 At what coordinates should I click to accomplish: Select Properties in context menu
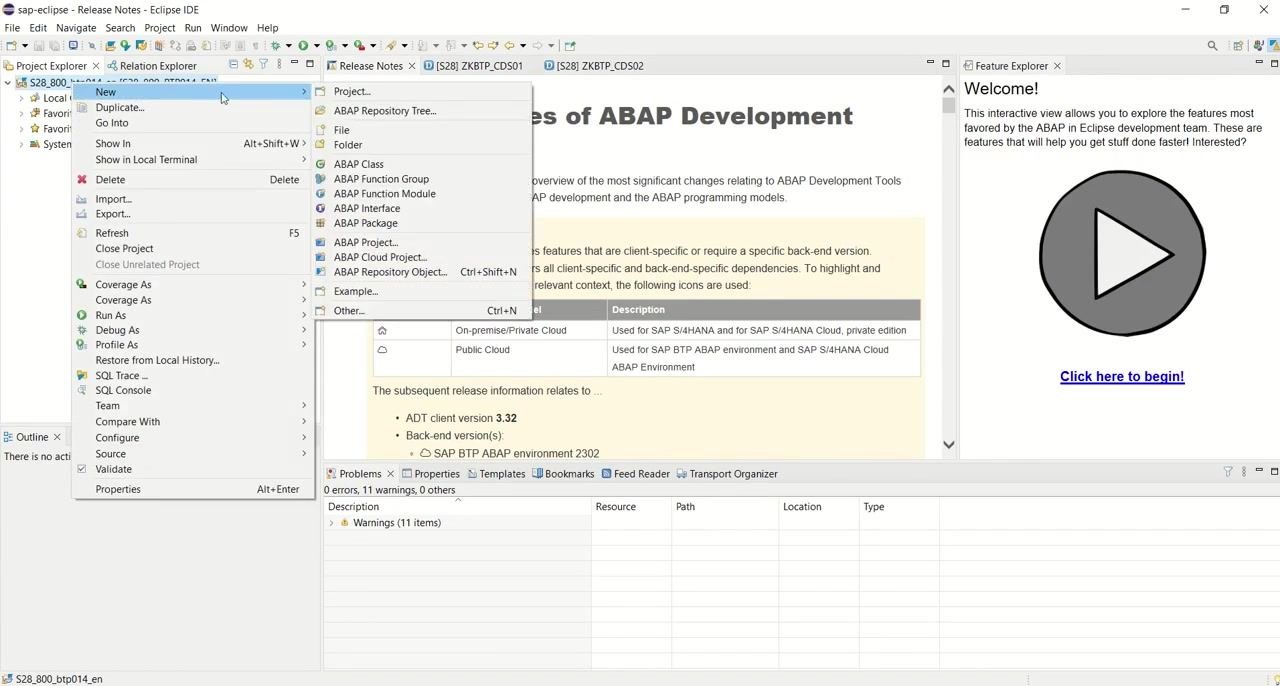click(x=195, y=489)
